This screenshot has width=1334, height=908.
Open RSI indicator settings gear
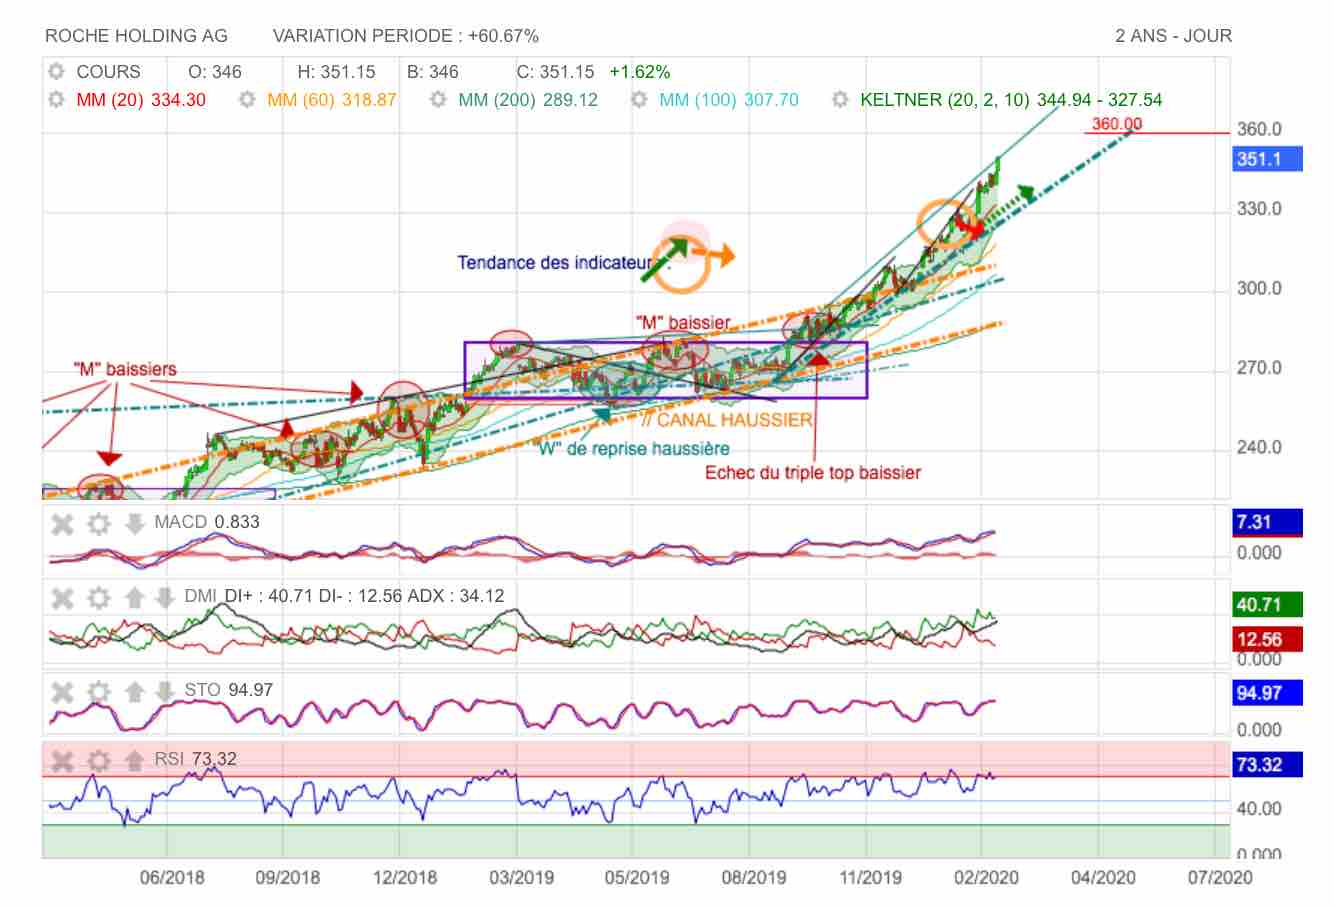click(98, 761)
